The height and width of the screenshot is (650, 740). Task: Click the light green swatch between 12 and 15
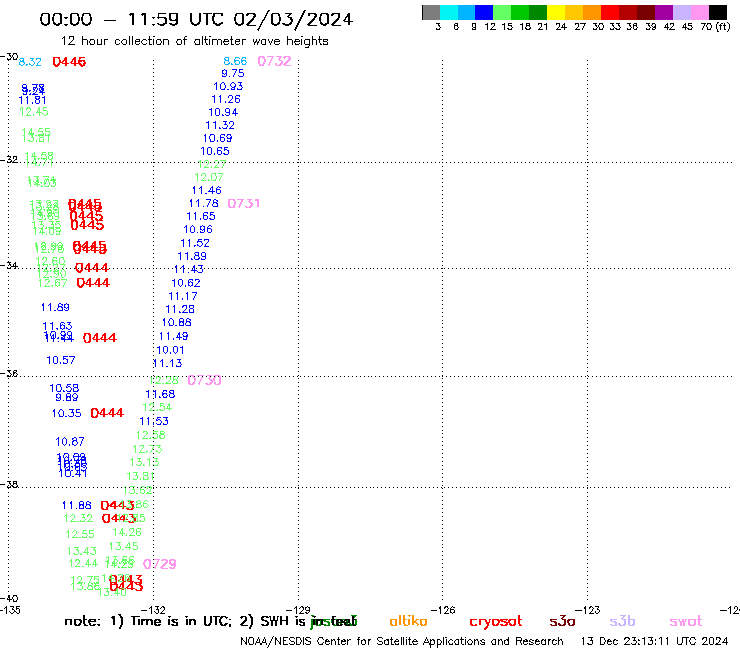[x=502, y=12]
